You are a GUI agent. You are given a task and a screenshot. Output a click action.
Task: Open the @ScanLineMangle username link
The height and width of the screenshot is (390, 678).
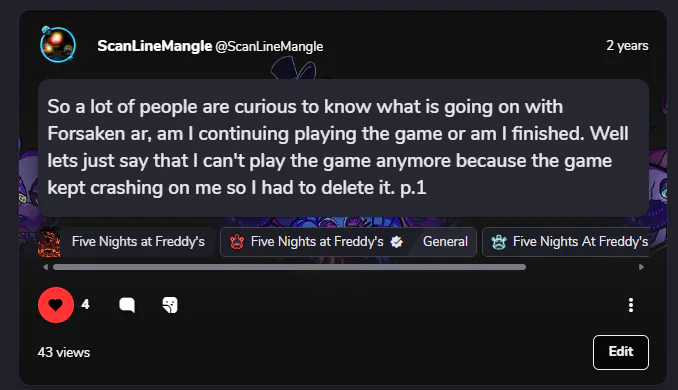point(269,46)
